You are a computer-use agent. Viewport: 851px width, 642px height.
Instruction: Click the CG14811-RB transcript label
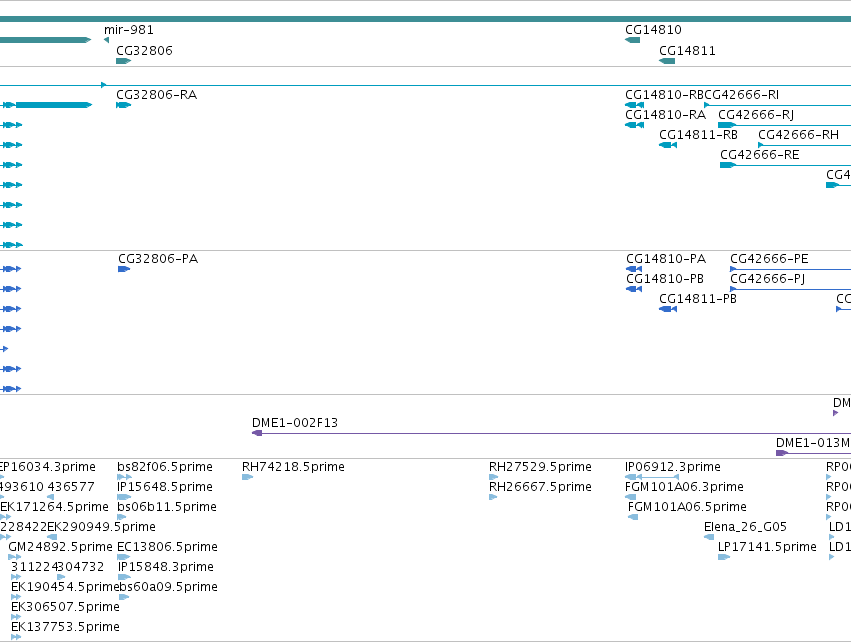[x=698, y=135]
